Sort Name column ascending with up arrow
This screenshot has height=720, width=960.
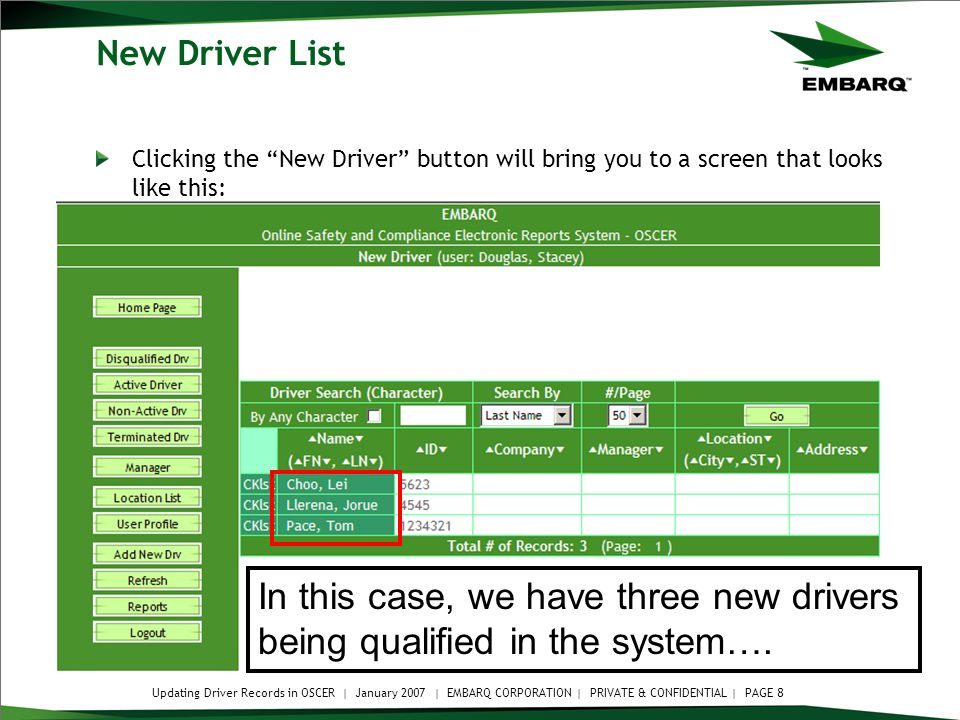[x=312, y=439]
